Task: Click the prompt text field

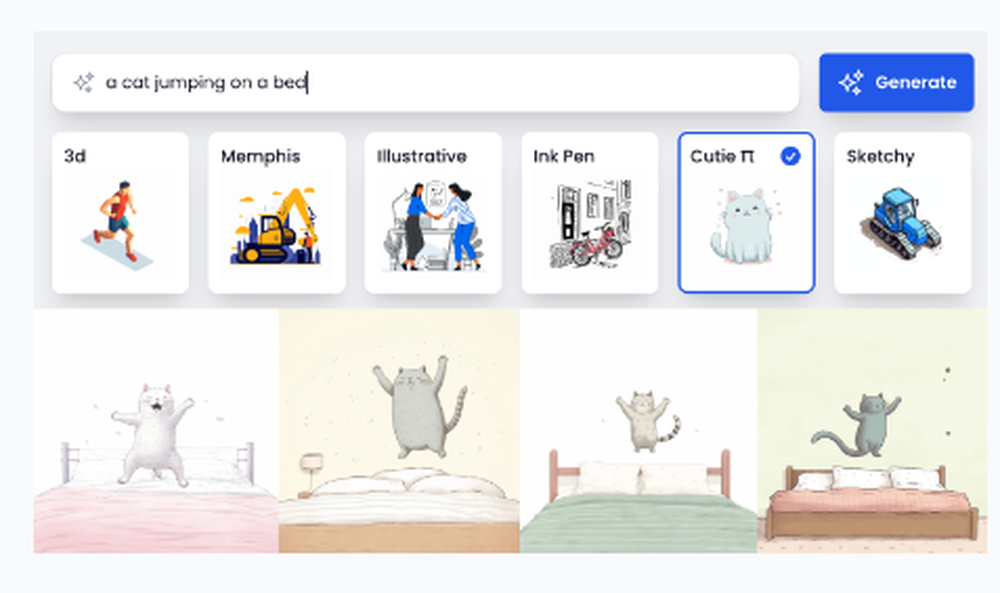Action: [x=400, y=83]
